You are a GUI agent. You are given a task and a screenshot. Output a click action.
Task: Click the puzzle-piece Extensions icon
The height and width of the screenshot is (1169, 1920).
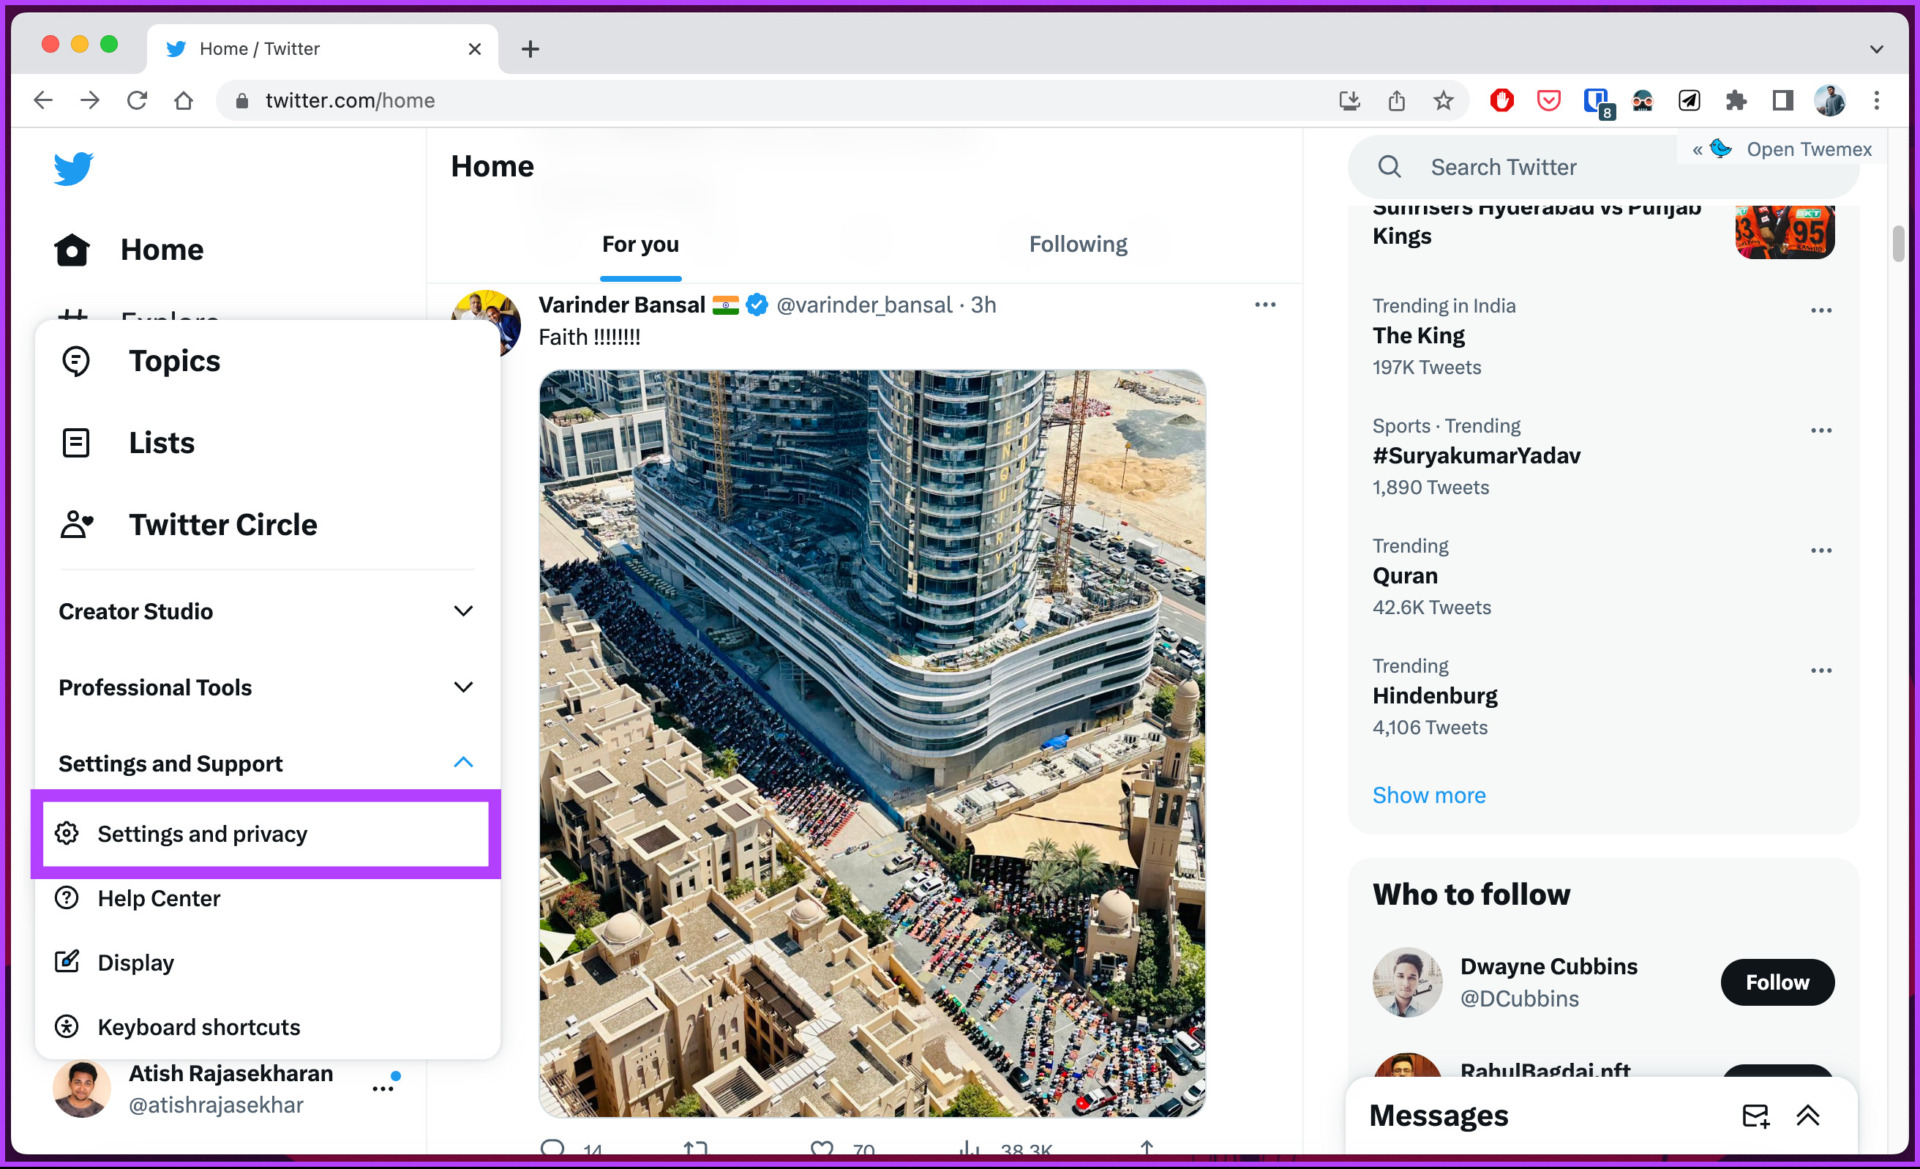click(x=1736, y=100)
